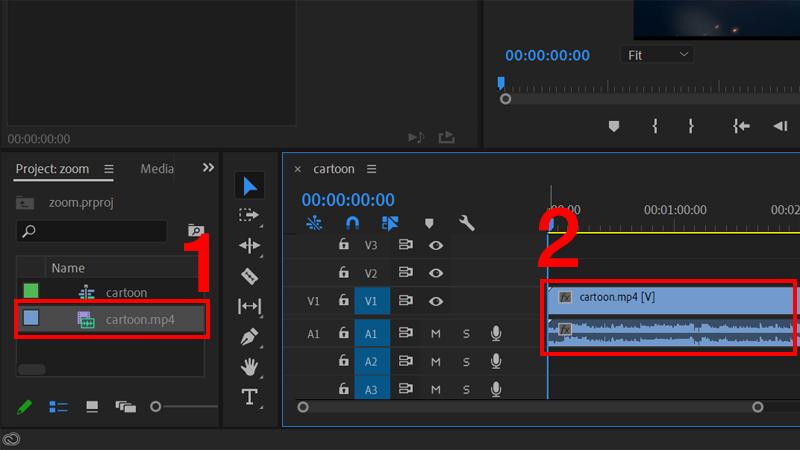Toggle sync lock for track V3
Viewport: 800px width, 450px height.
[406, 244]
